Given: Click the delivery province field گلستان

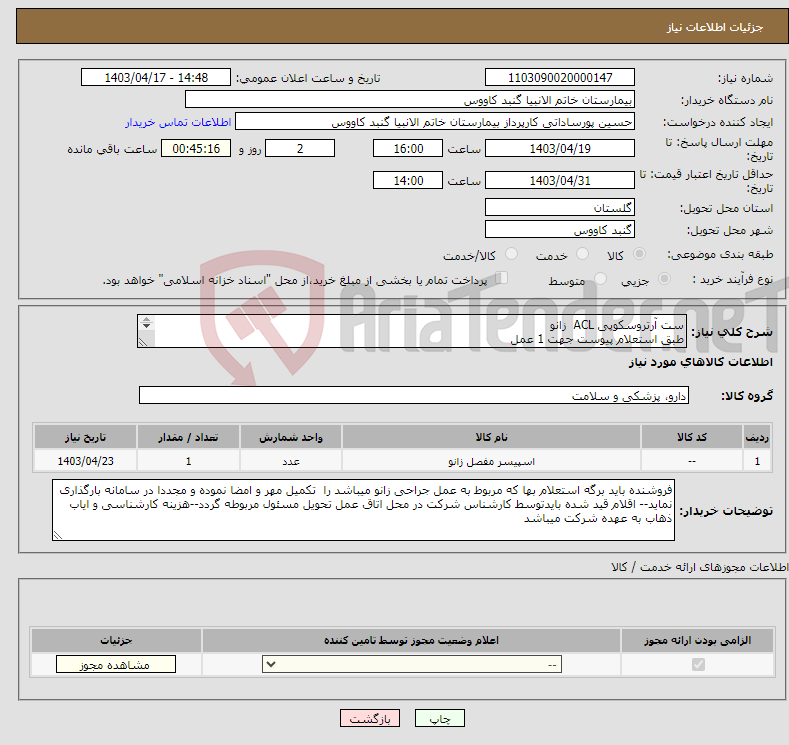Looking at the screenshot, I should point(560,207).
